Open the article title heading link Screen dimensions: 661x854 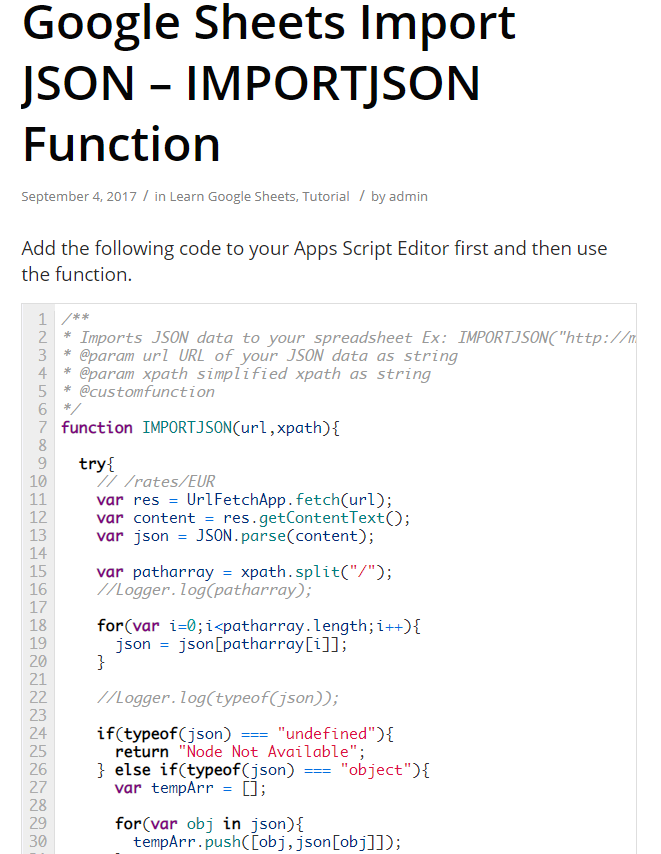[x=268, y=83]
